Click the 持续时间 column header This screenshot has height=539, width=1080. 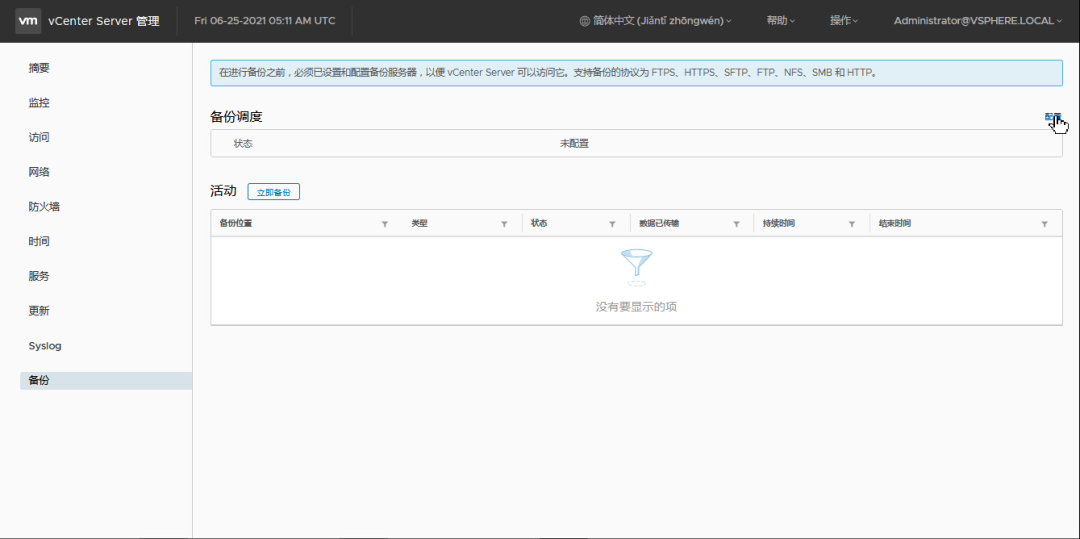tap(779, 224)
